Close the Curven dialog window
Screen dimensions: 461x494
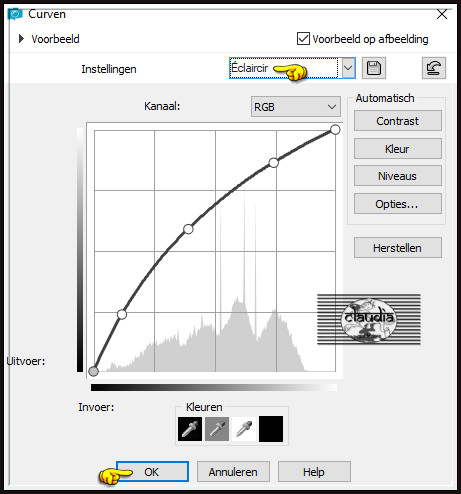tap(442, 14)
